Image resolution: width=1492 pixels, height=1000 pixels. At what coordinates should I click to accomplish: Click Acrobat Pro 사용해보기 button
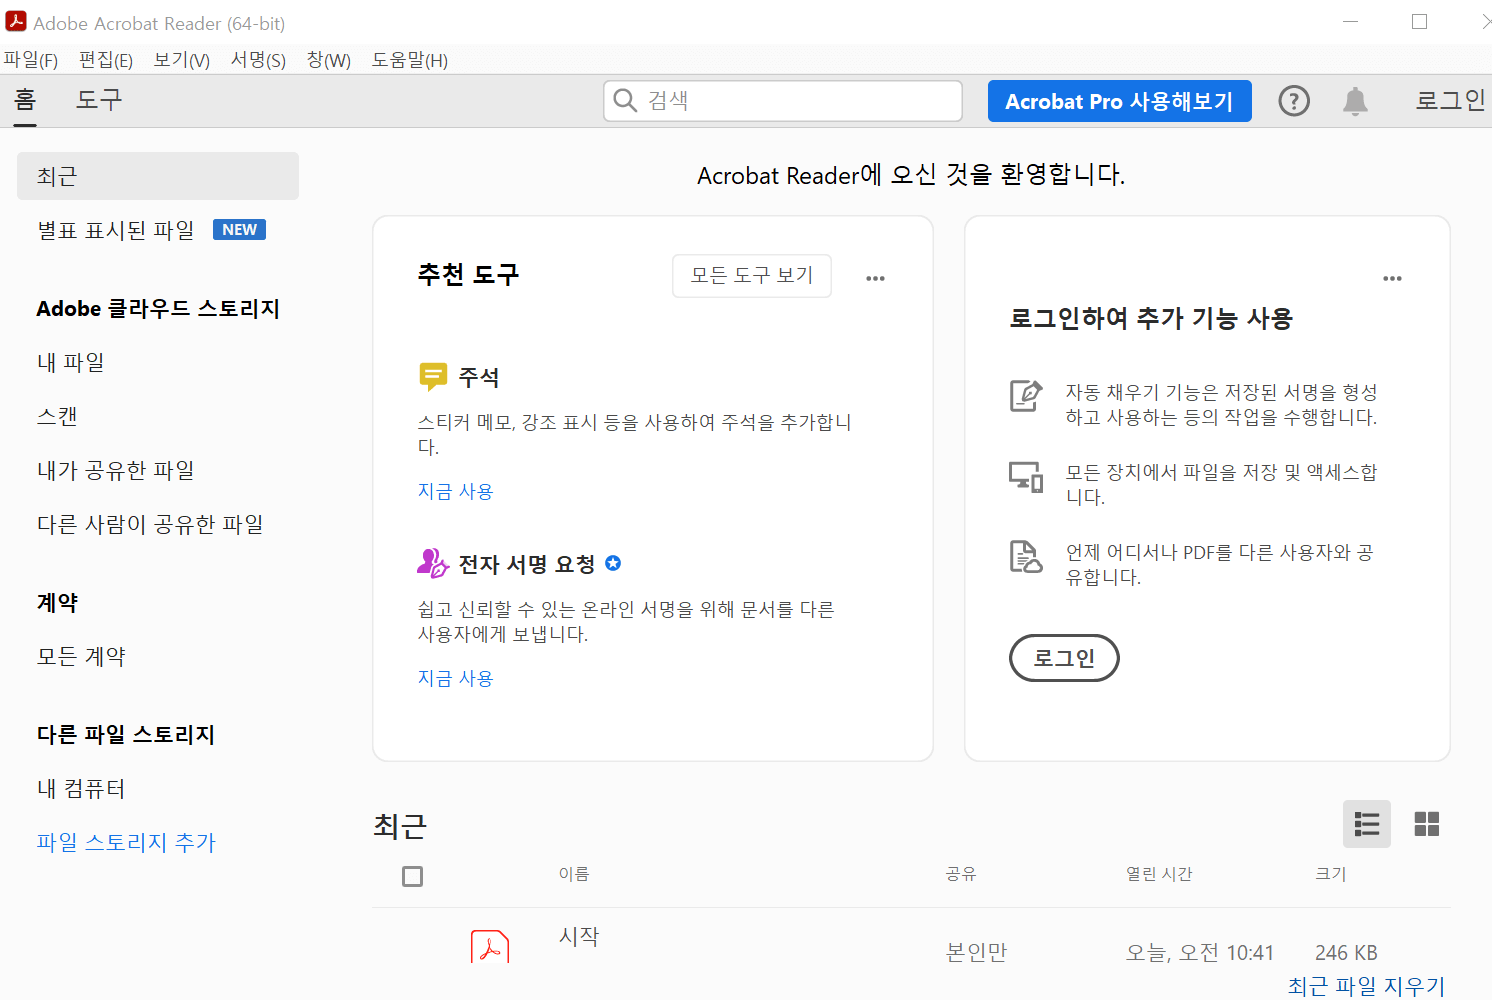[1119, 101]
